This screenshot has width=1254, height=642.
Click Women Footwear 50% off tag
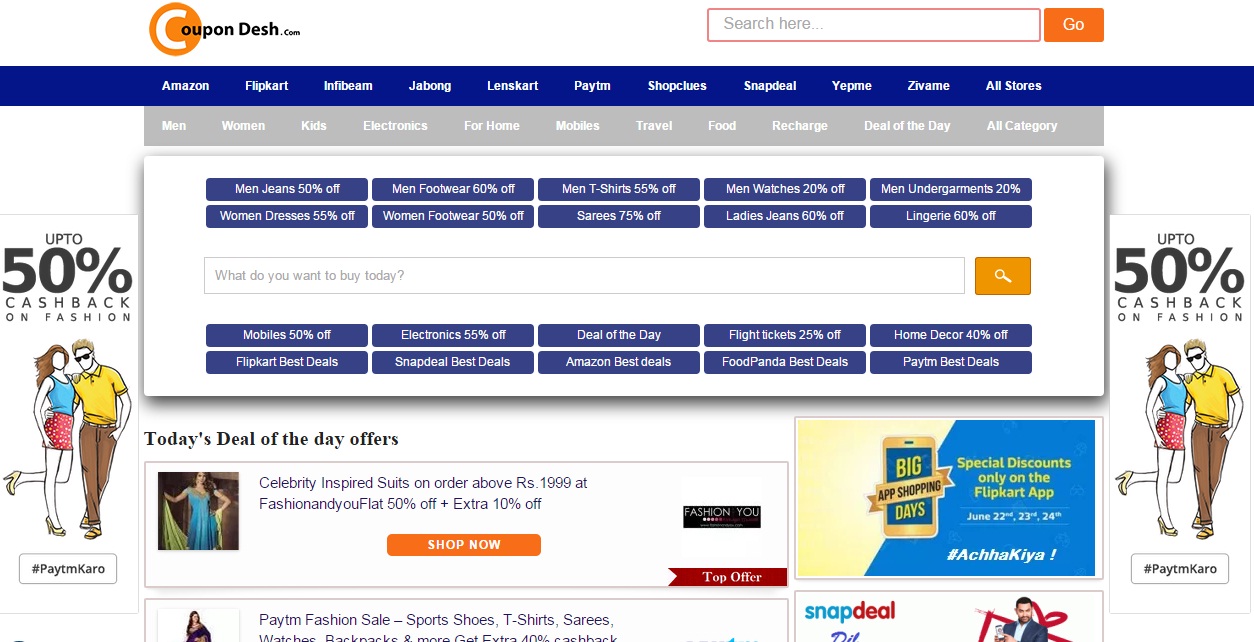453,216
